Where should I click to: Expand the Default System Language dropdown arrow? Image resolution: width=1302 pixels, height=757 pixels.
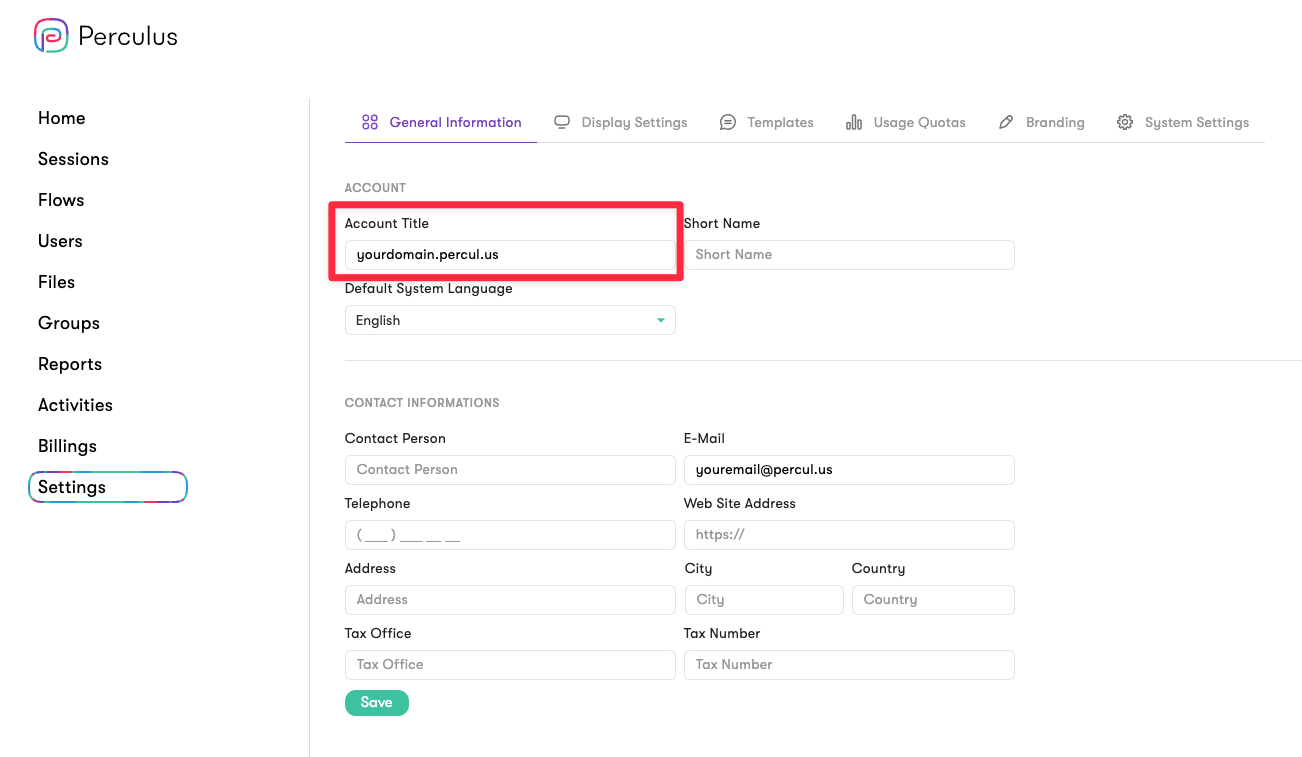coord(660,320)
